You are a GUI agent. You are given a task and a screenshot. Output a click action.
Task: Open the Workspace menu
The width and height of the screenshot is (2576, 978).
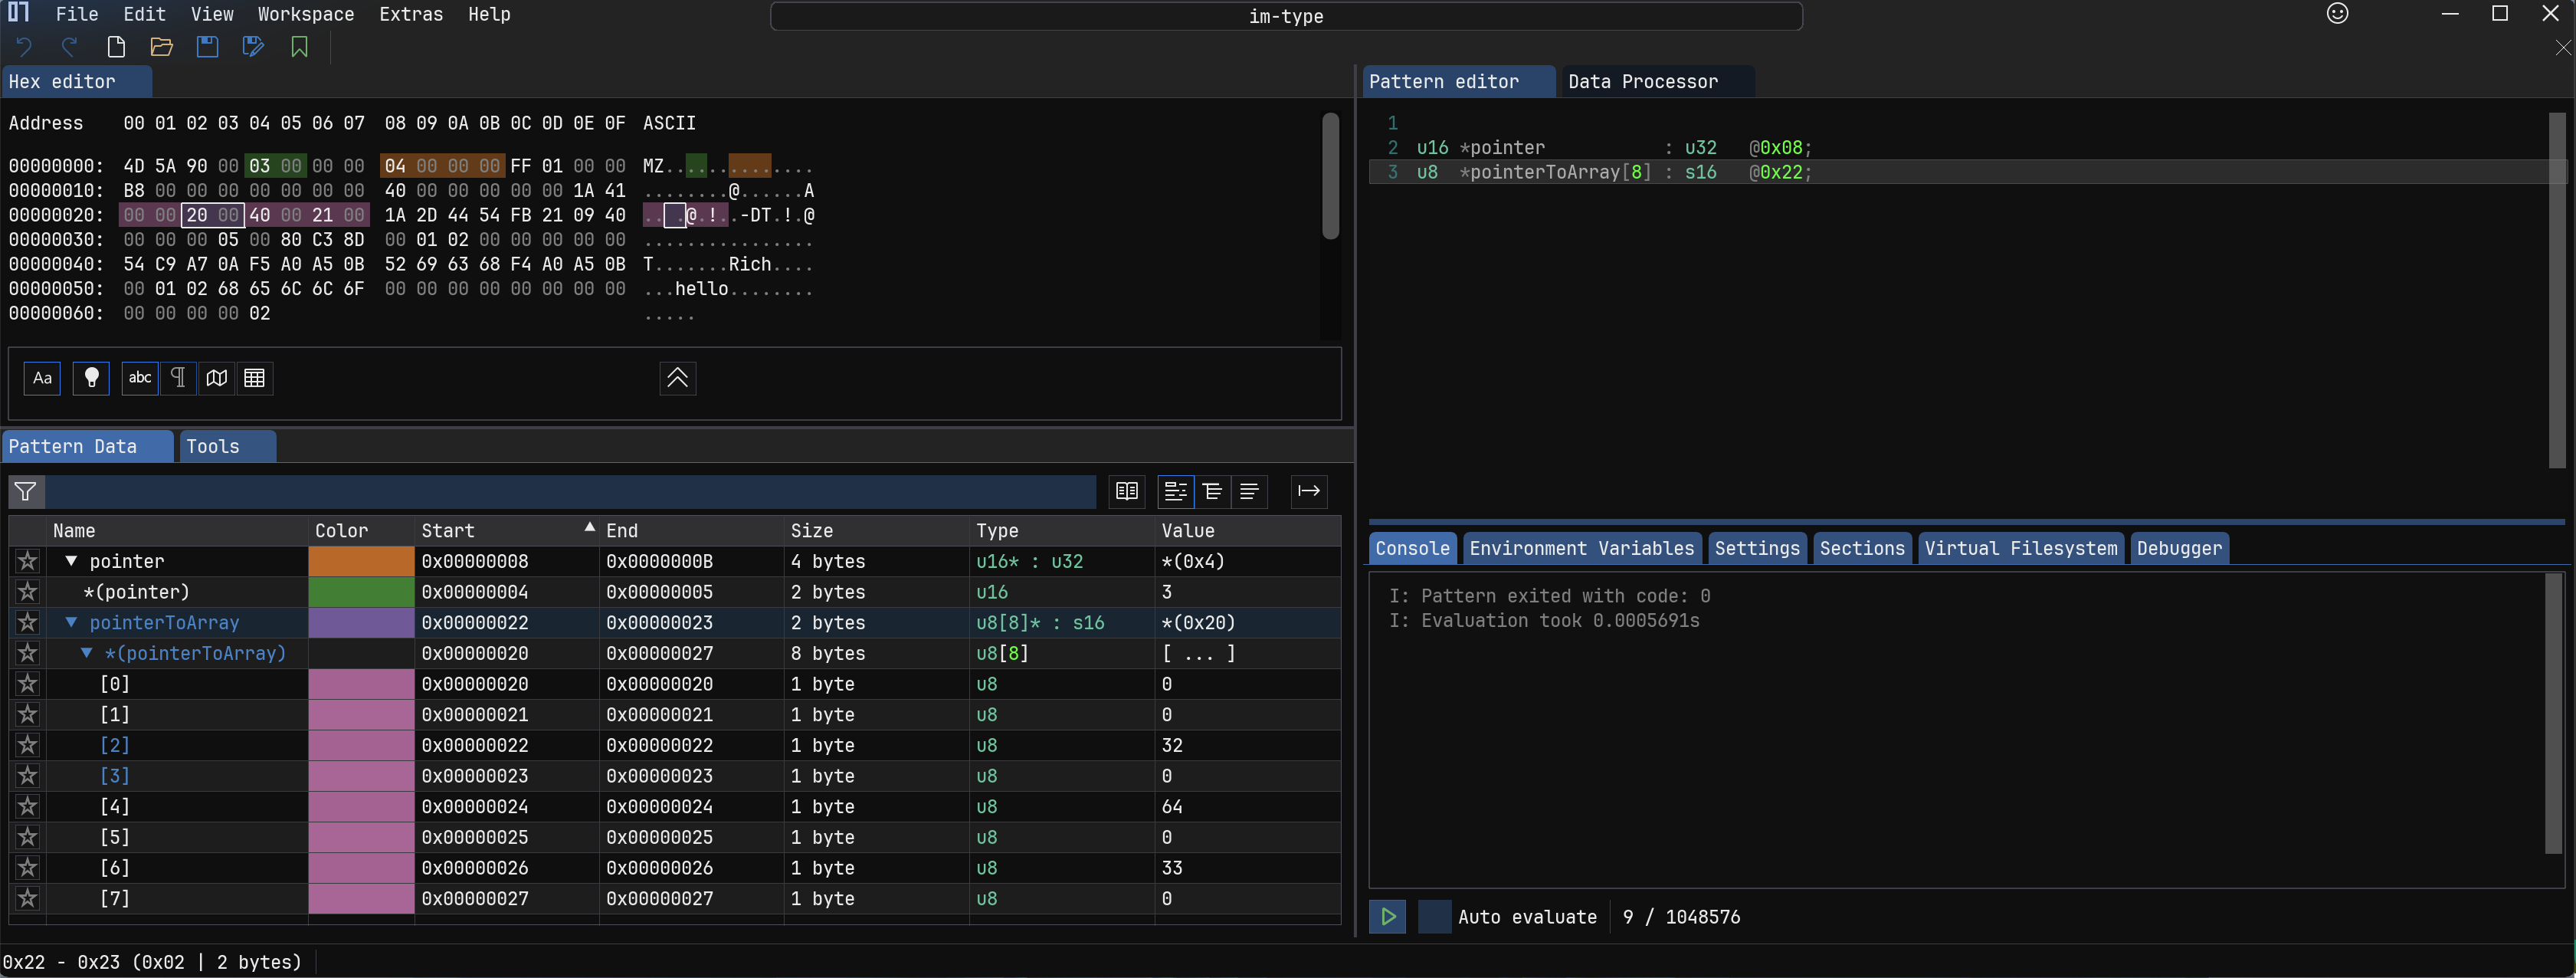coord(305,14)
